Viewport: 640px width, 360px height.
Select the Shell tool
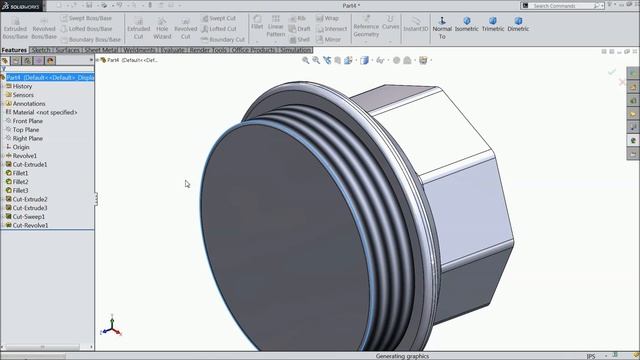click(x=300, y=40)
